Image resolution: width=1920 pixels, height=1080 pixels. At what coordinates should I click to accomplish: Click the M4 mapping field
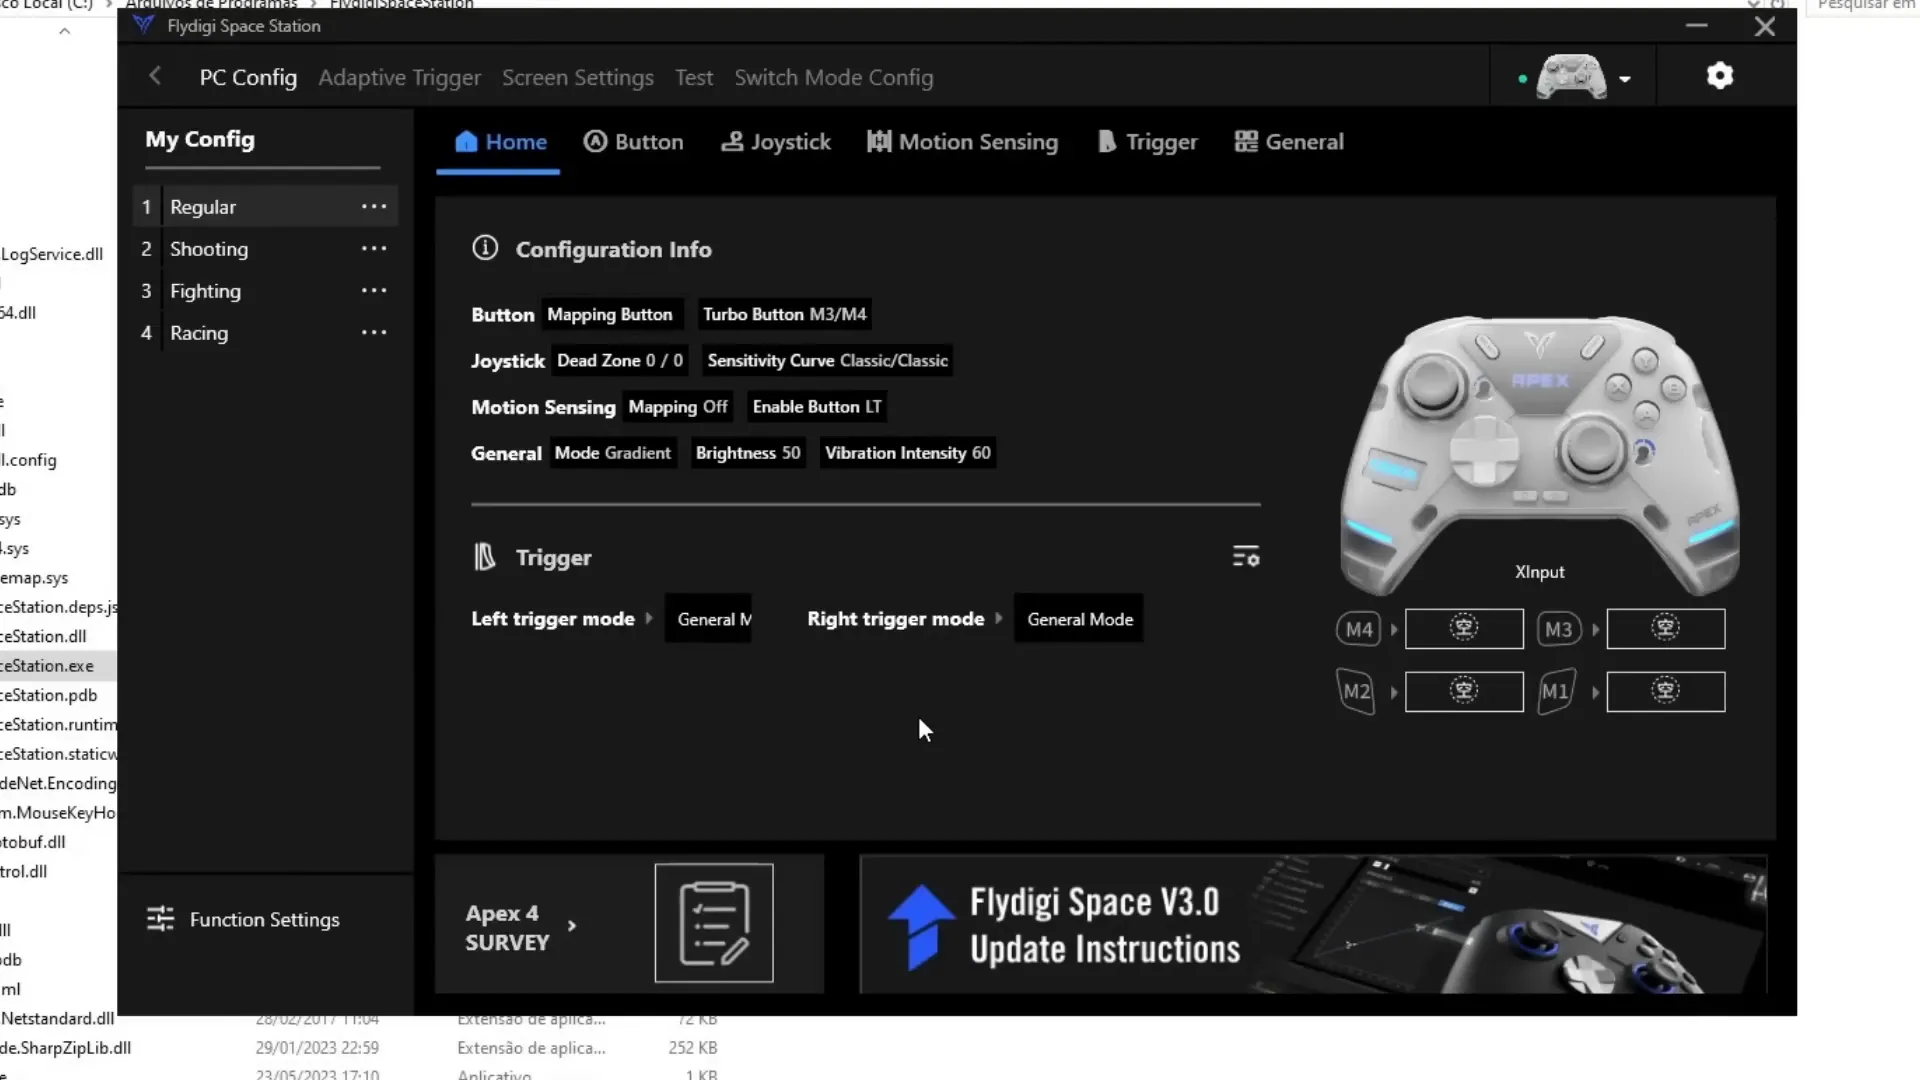pyautogui.click(x=1464, y=629)
